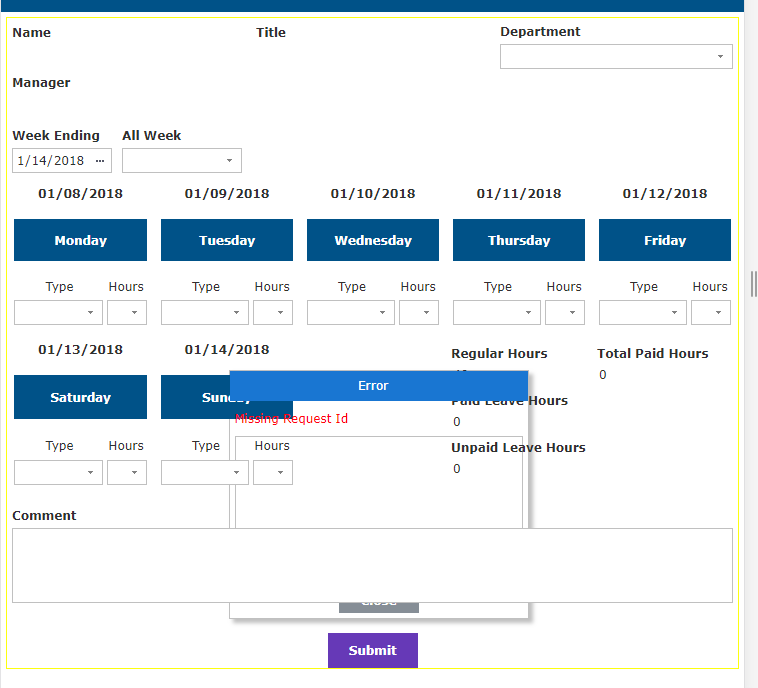Expand Tuesday's Type dropdown
The height and width of the screenshot is (688, 758).
pyautogui.click(x=204, y=313)
